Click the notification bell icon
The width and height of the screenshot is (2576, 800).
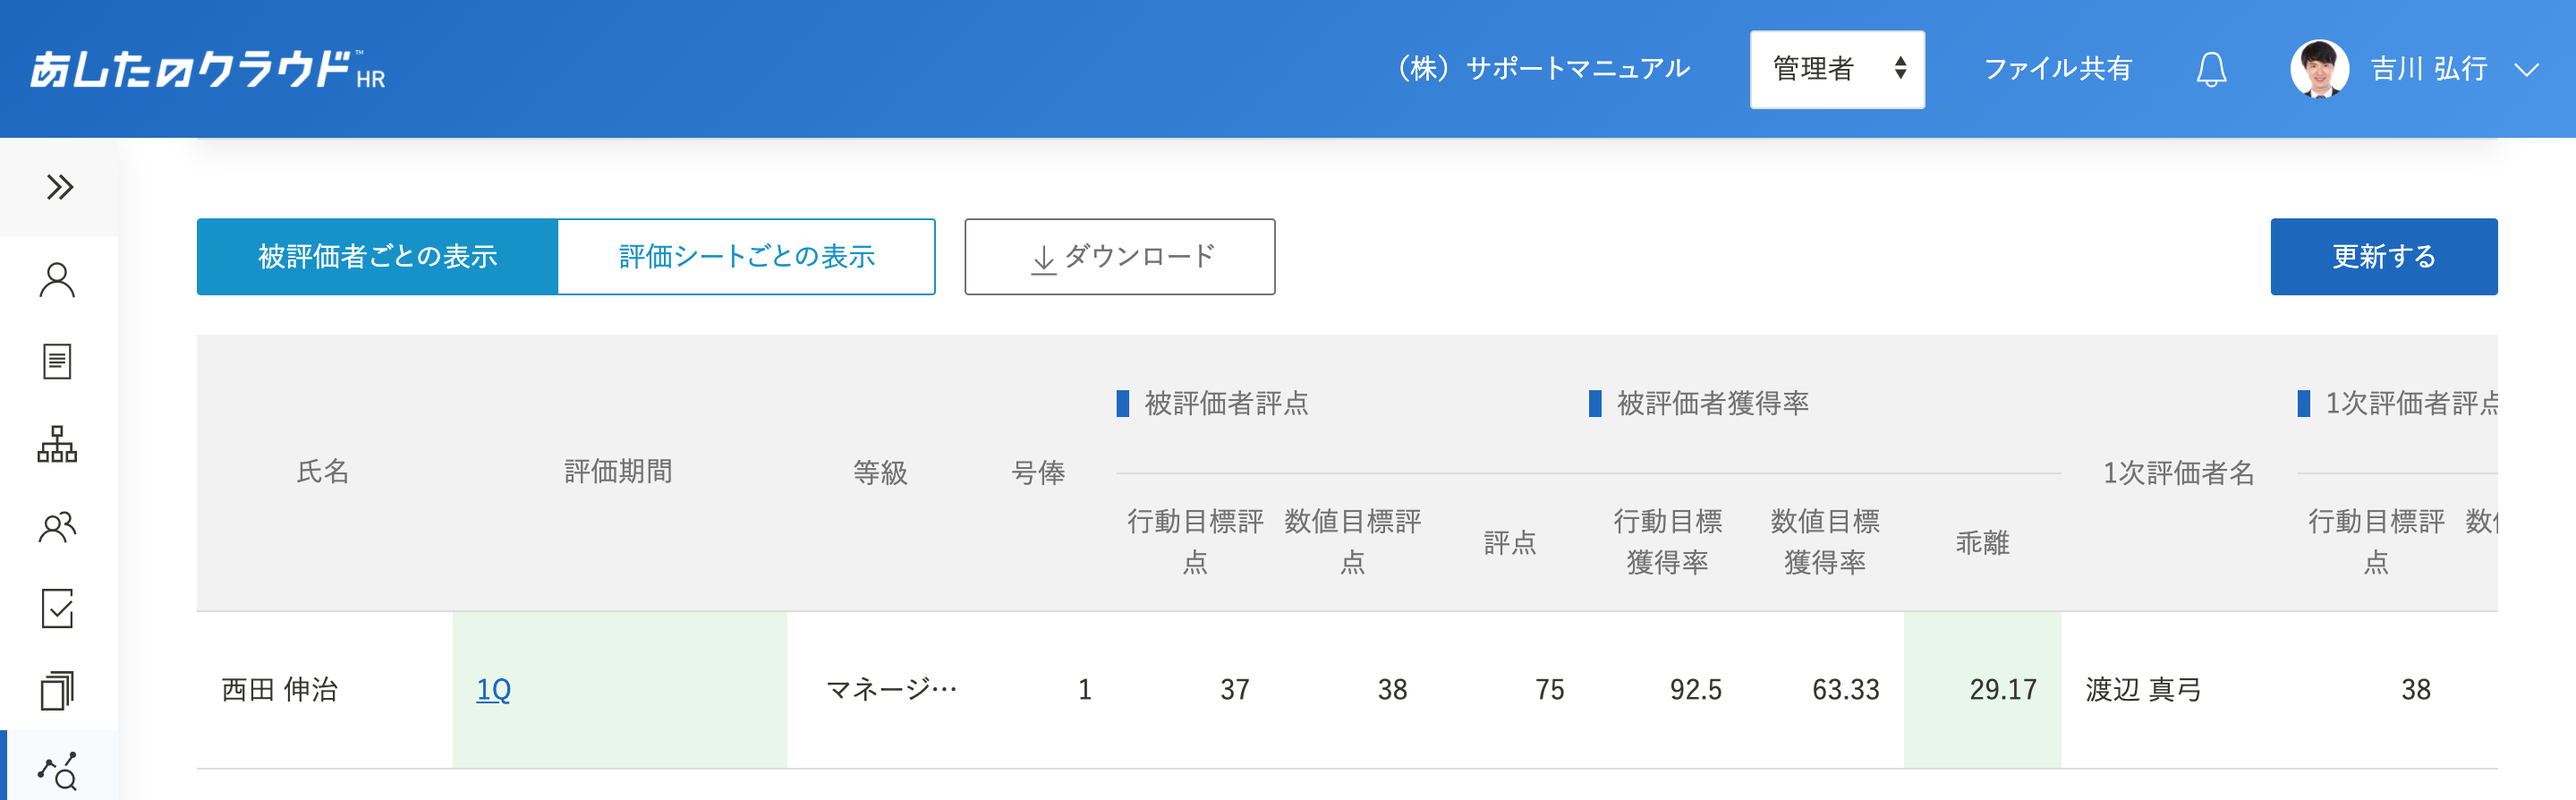[x=2211, y=69]
